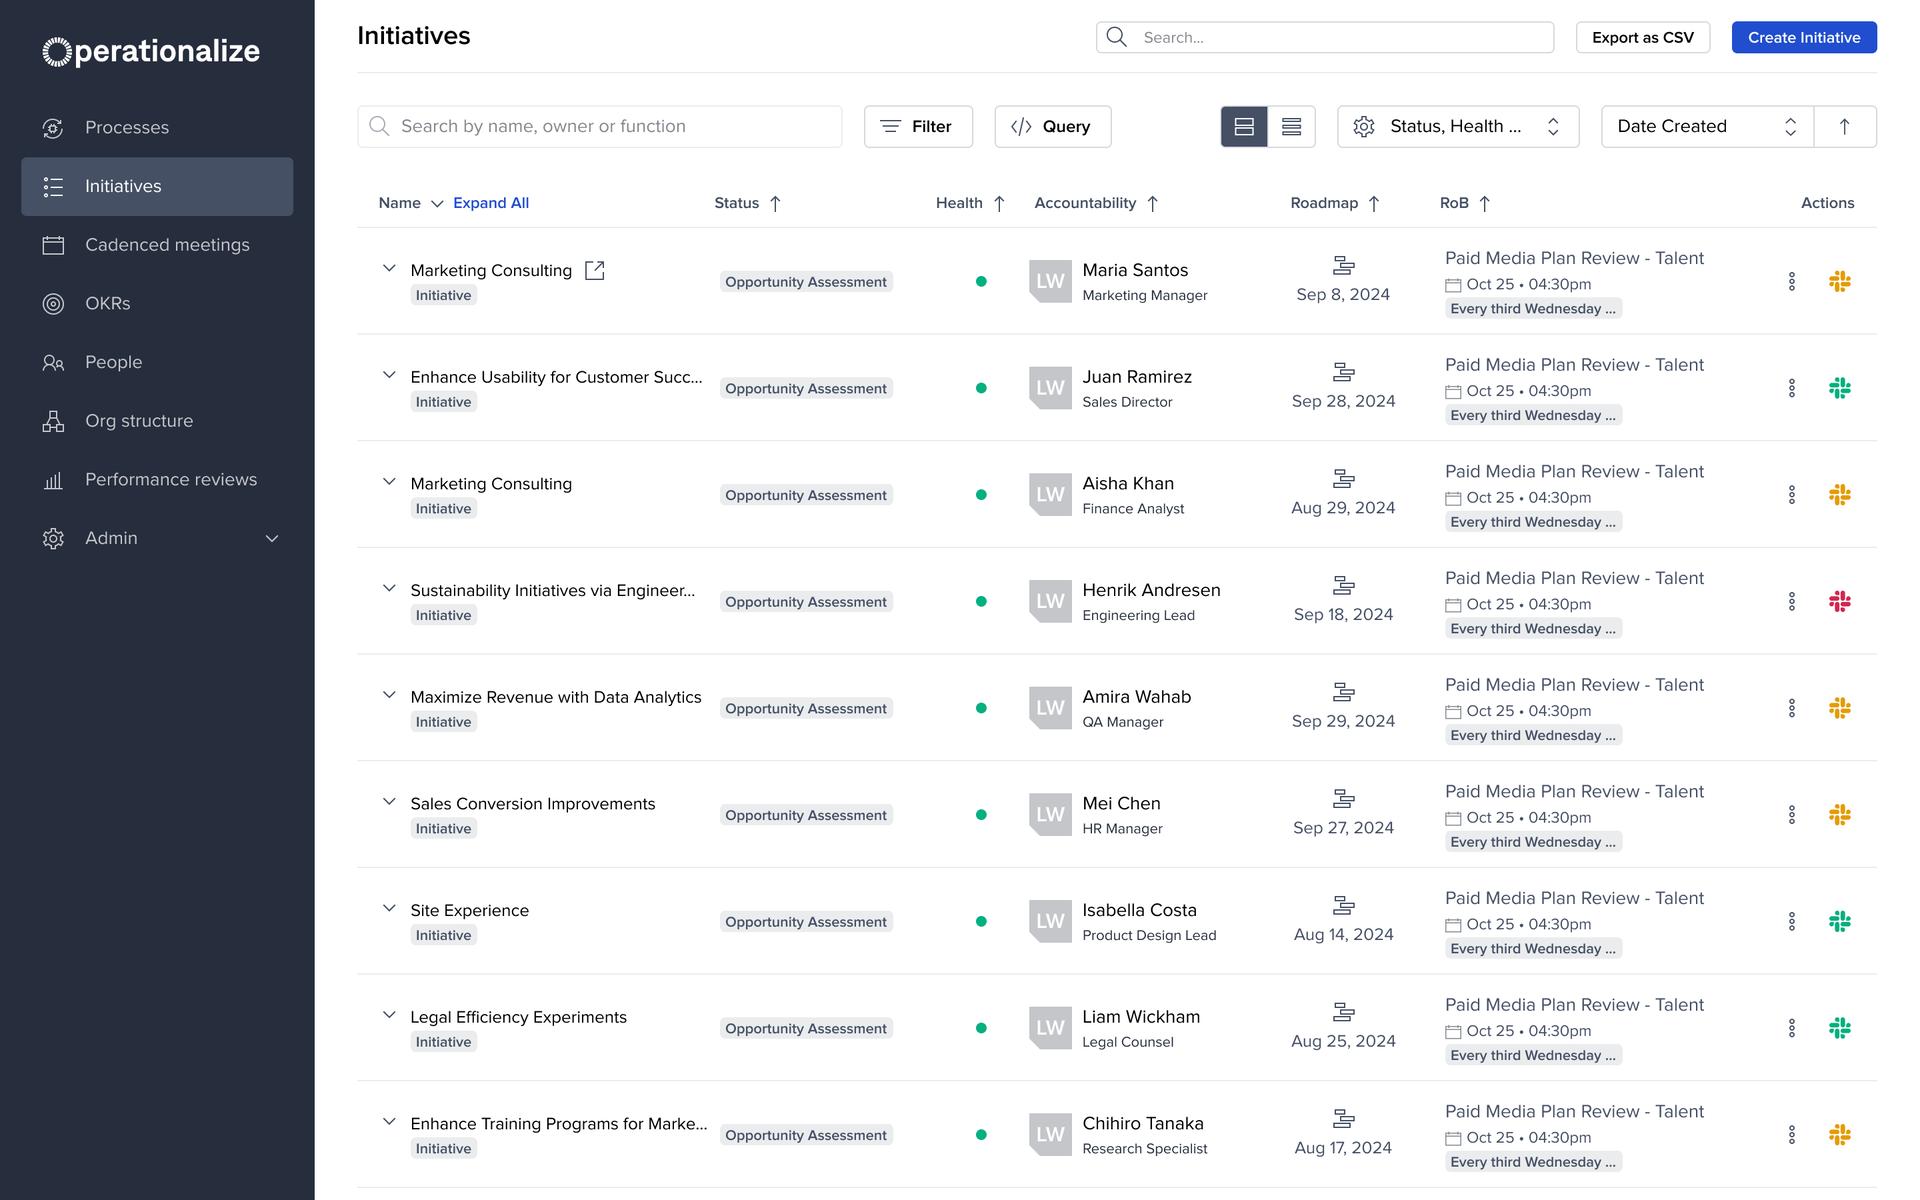Click Slack icon in Maria Santos row
Viewport: 1920px width, 1200px height.
(x=1839, y=282)
